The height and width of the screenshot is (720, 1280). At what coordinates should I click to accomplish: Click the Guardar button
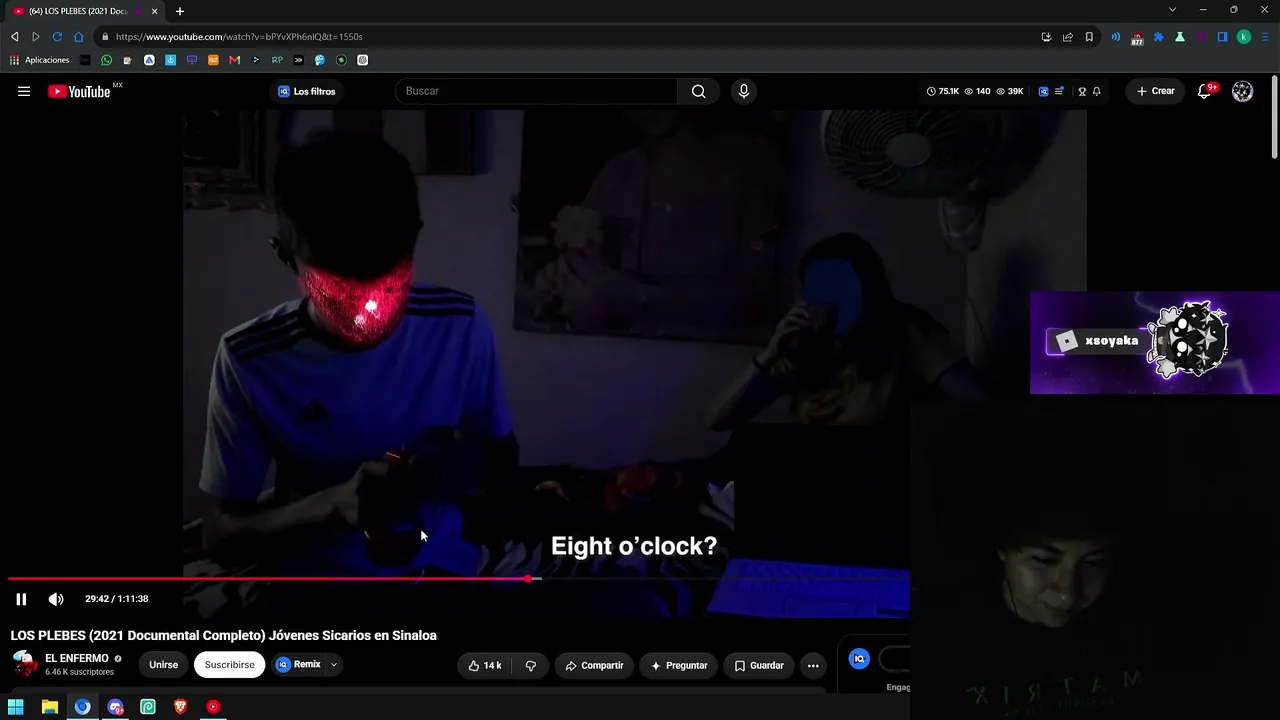click(x=759, y=665)
